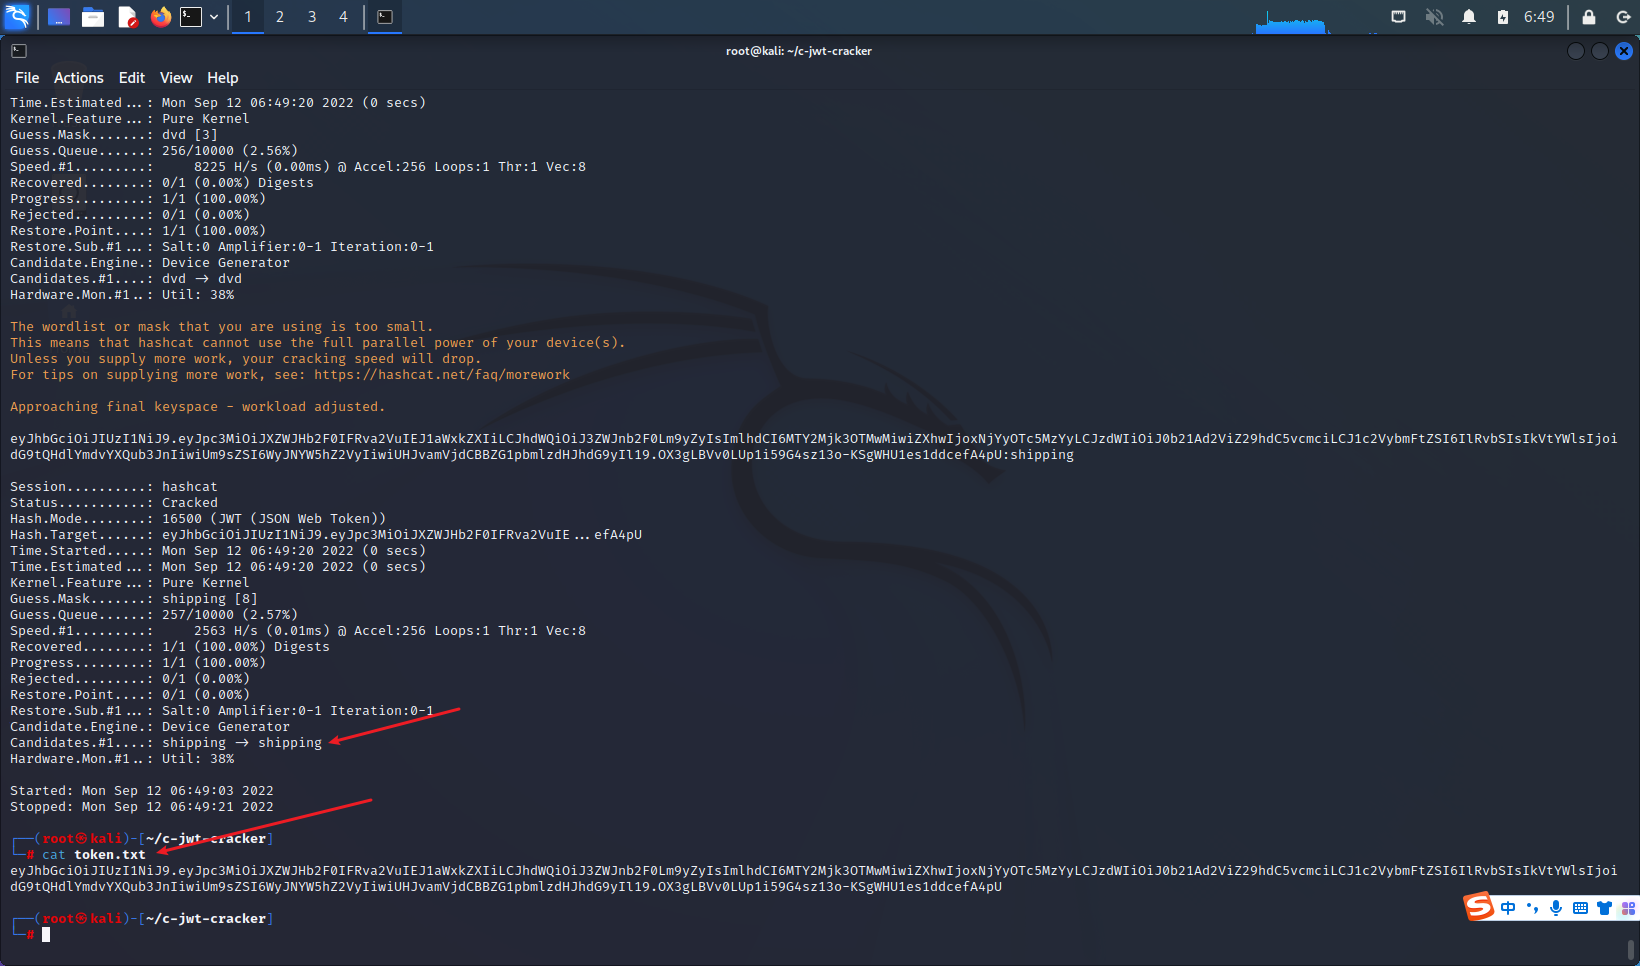The width and height of the screenshot is (1640, 966).
Task: Click 'Stopped: Mon Sep 12 06:49:21 2022' line
Action: click(142, 807)
